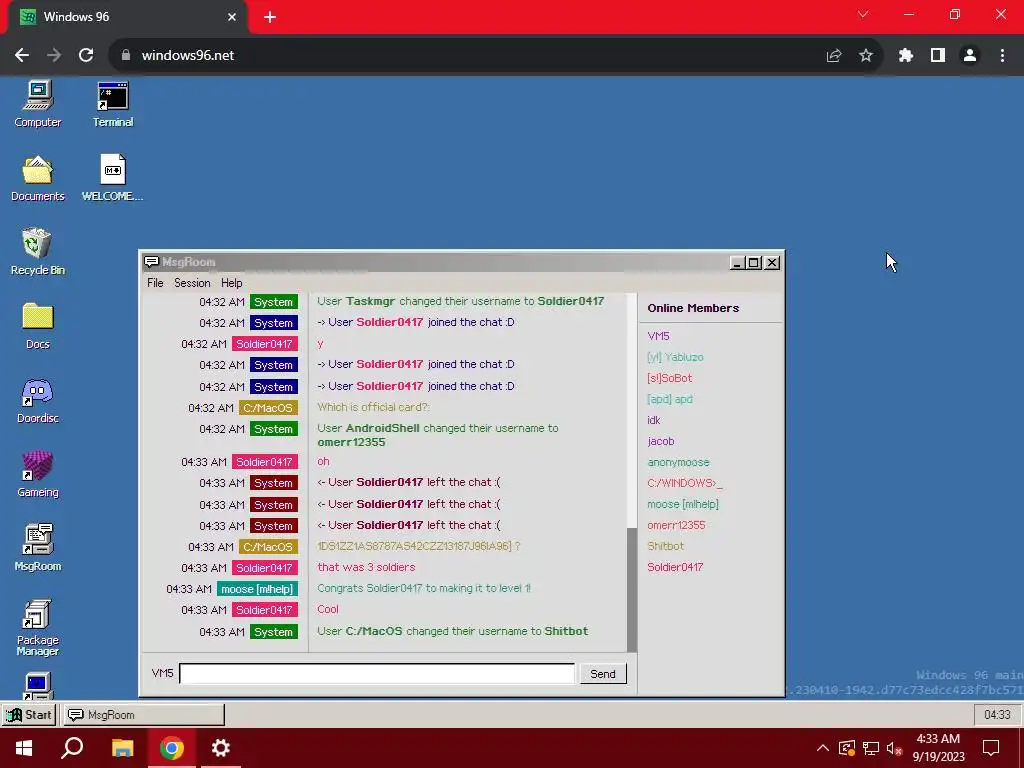
Task: Reload the windows96.net page
Action: (x=86, y=55)
